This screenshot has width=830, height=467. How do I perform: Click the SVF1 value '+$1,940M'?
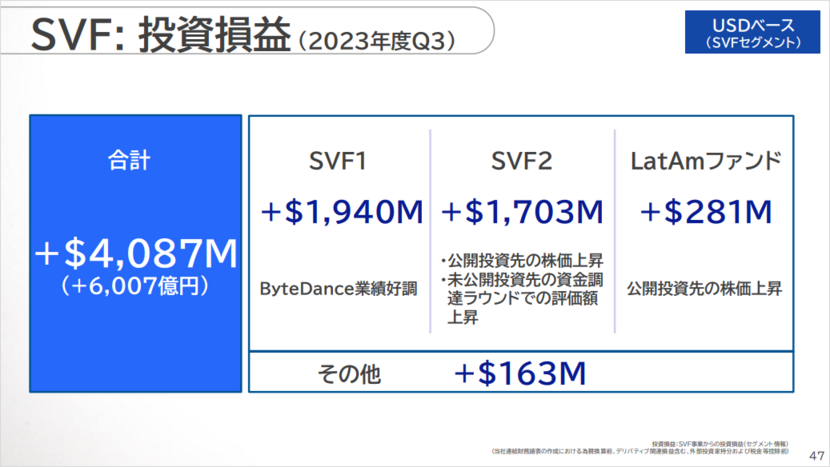[341, 212]
